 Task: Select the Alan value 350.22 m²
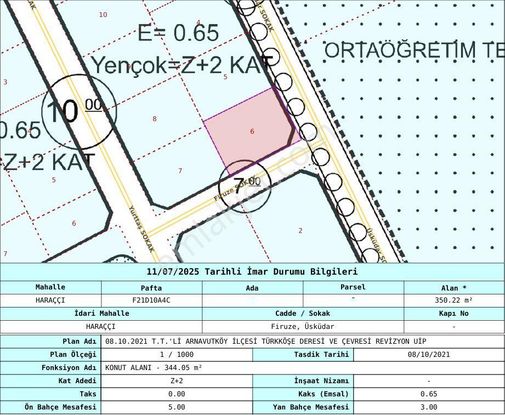[453, 300]
